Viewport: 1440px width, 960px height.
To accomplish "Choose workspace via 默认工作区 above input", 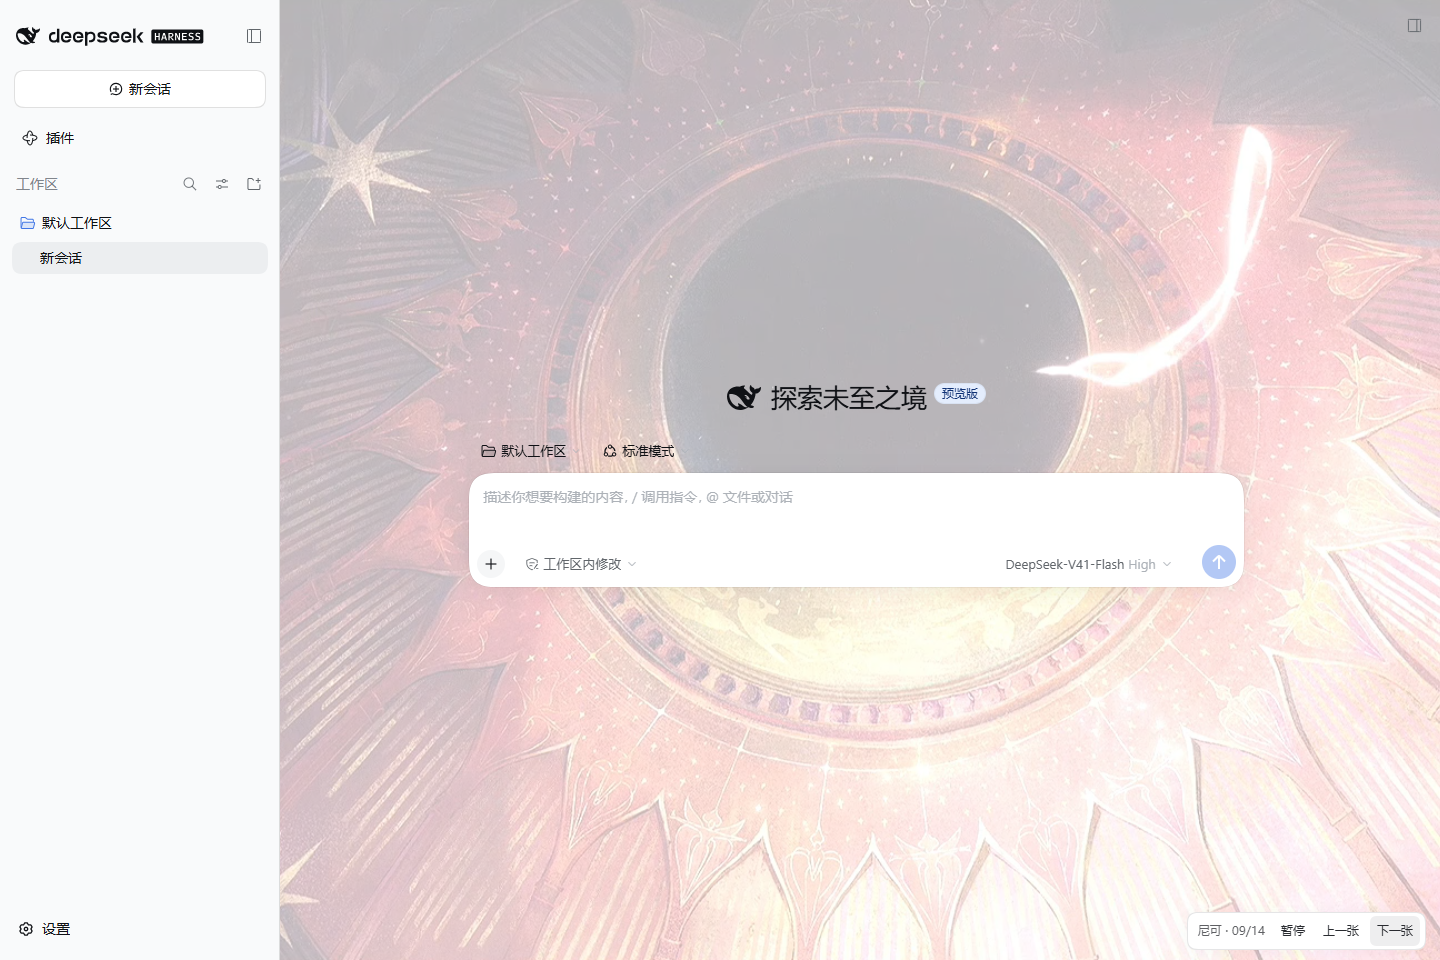I will coord(524,451).
